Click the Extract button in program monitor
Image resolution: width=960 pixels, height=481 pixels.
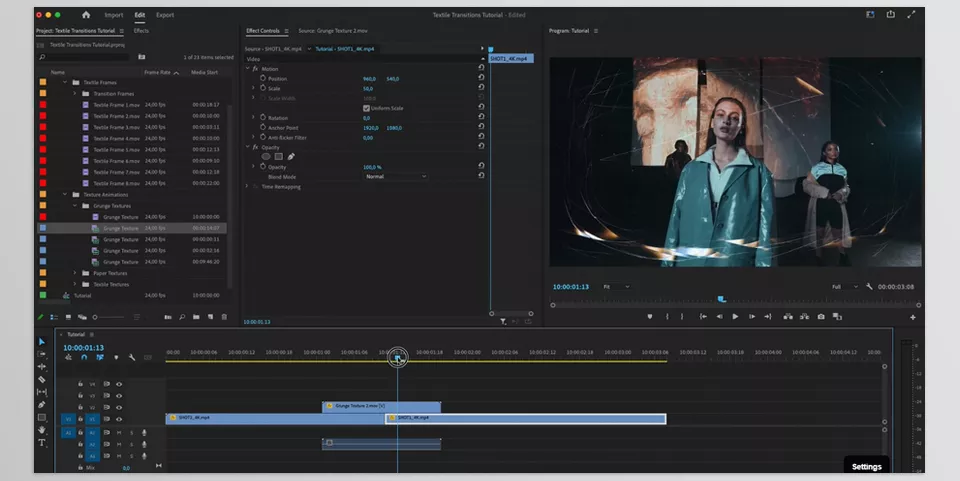click(x=804, y=316)
